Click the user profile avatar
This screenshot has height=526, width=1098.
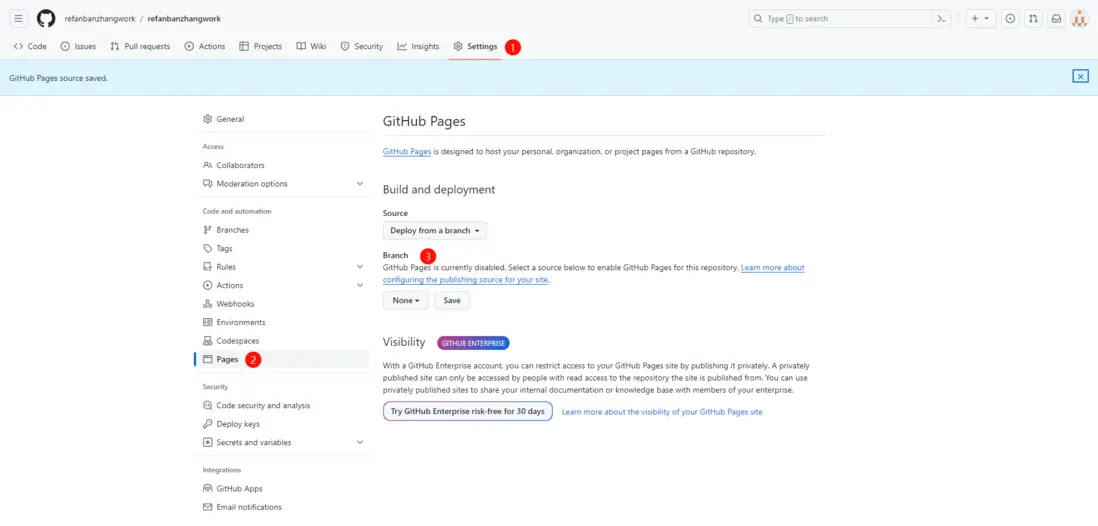click(1079, 19)
